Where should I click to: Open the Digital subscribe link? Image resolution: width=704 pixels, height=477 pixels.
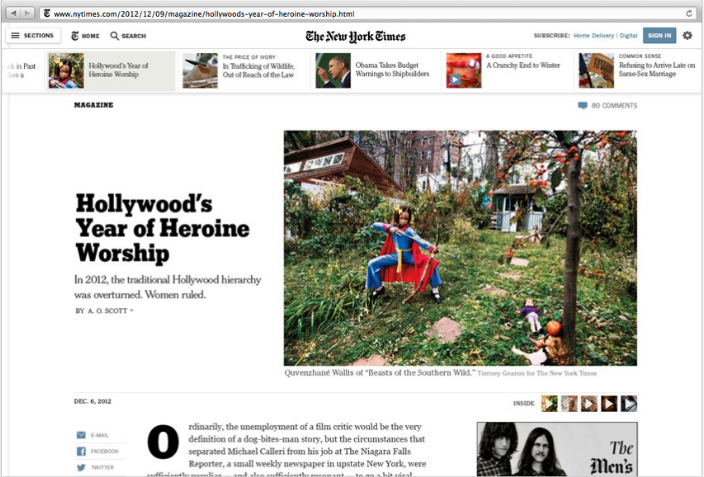(x=628, y=35)
